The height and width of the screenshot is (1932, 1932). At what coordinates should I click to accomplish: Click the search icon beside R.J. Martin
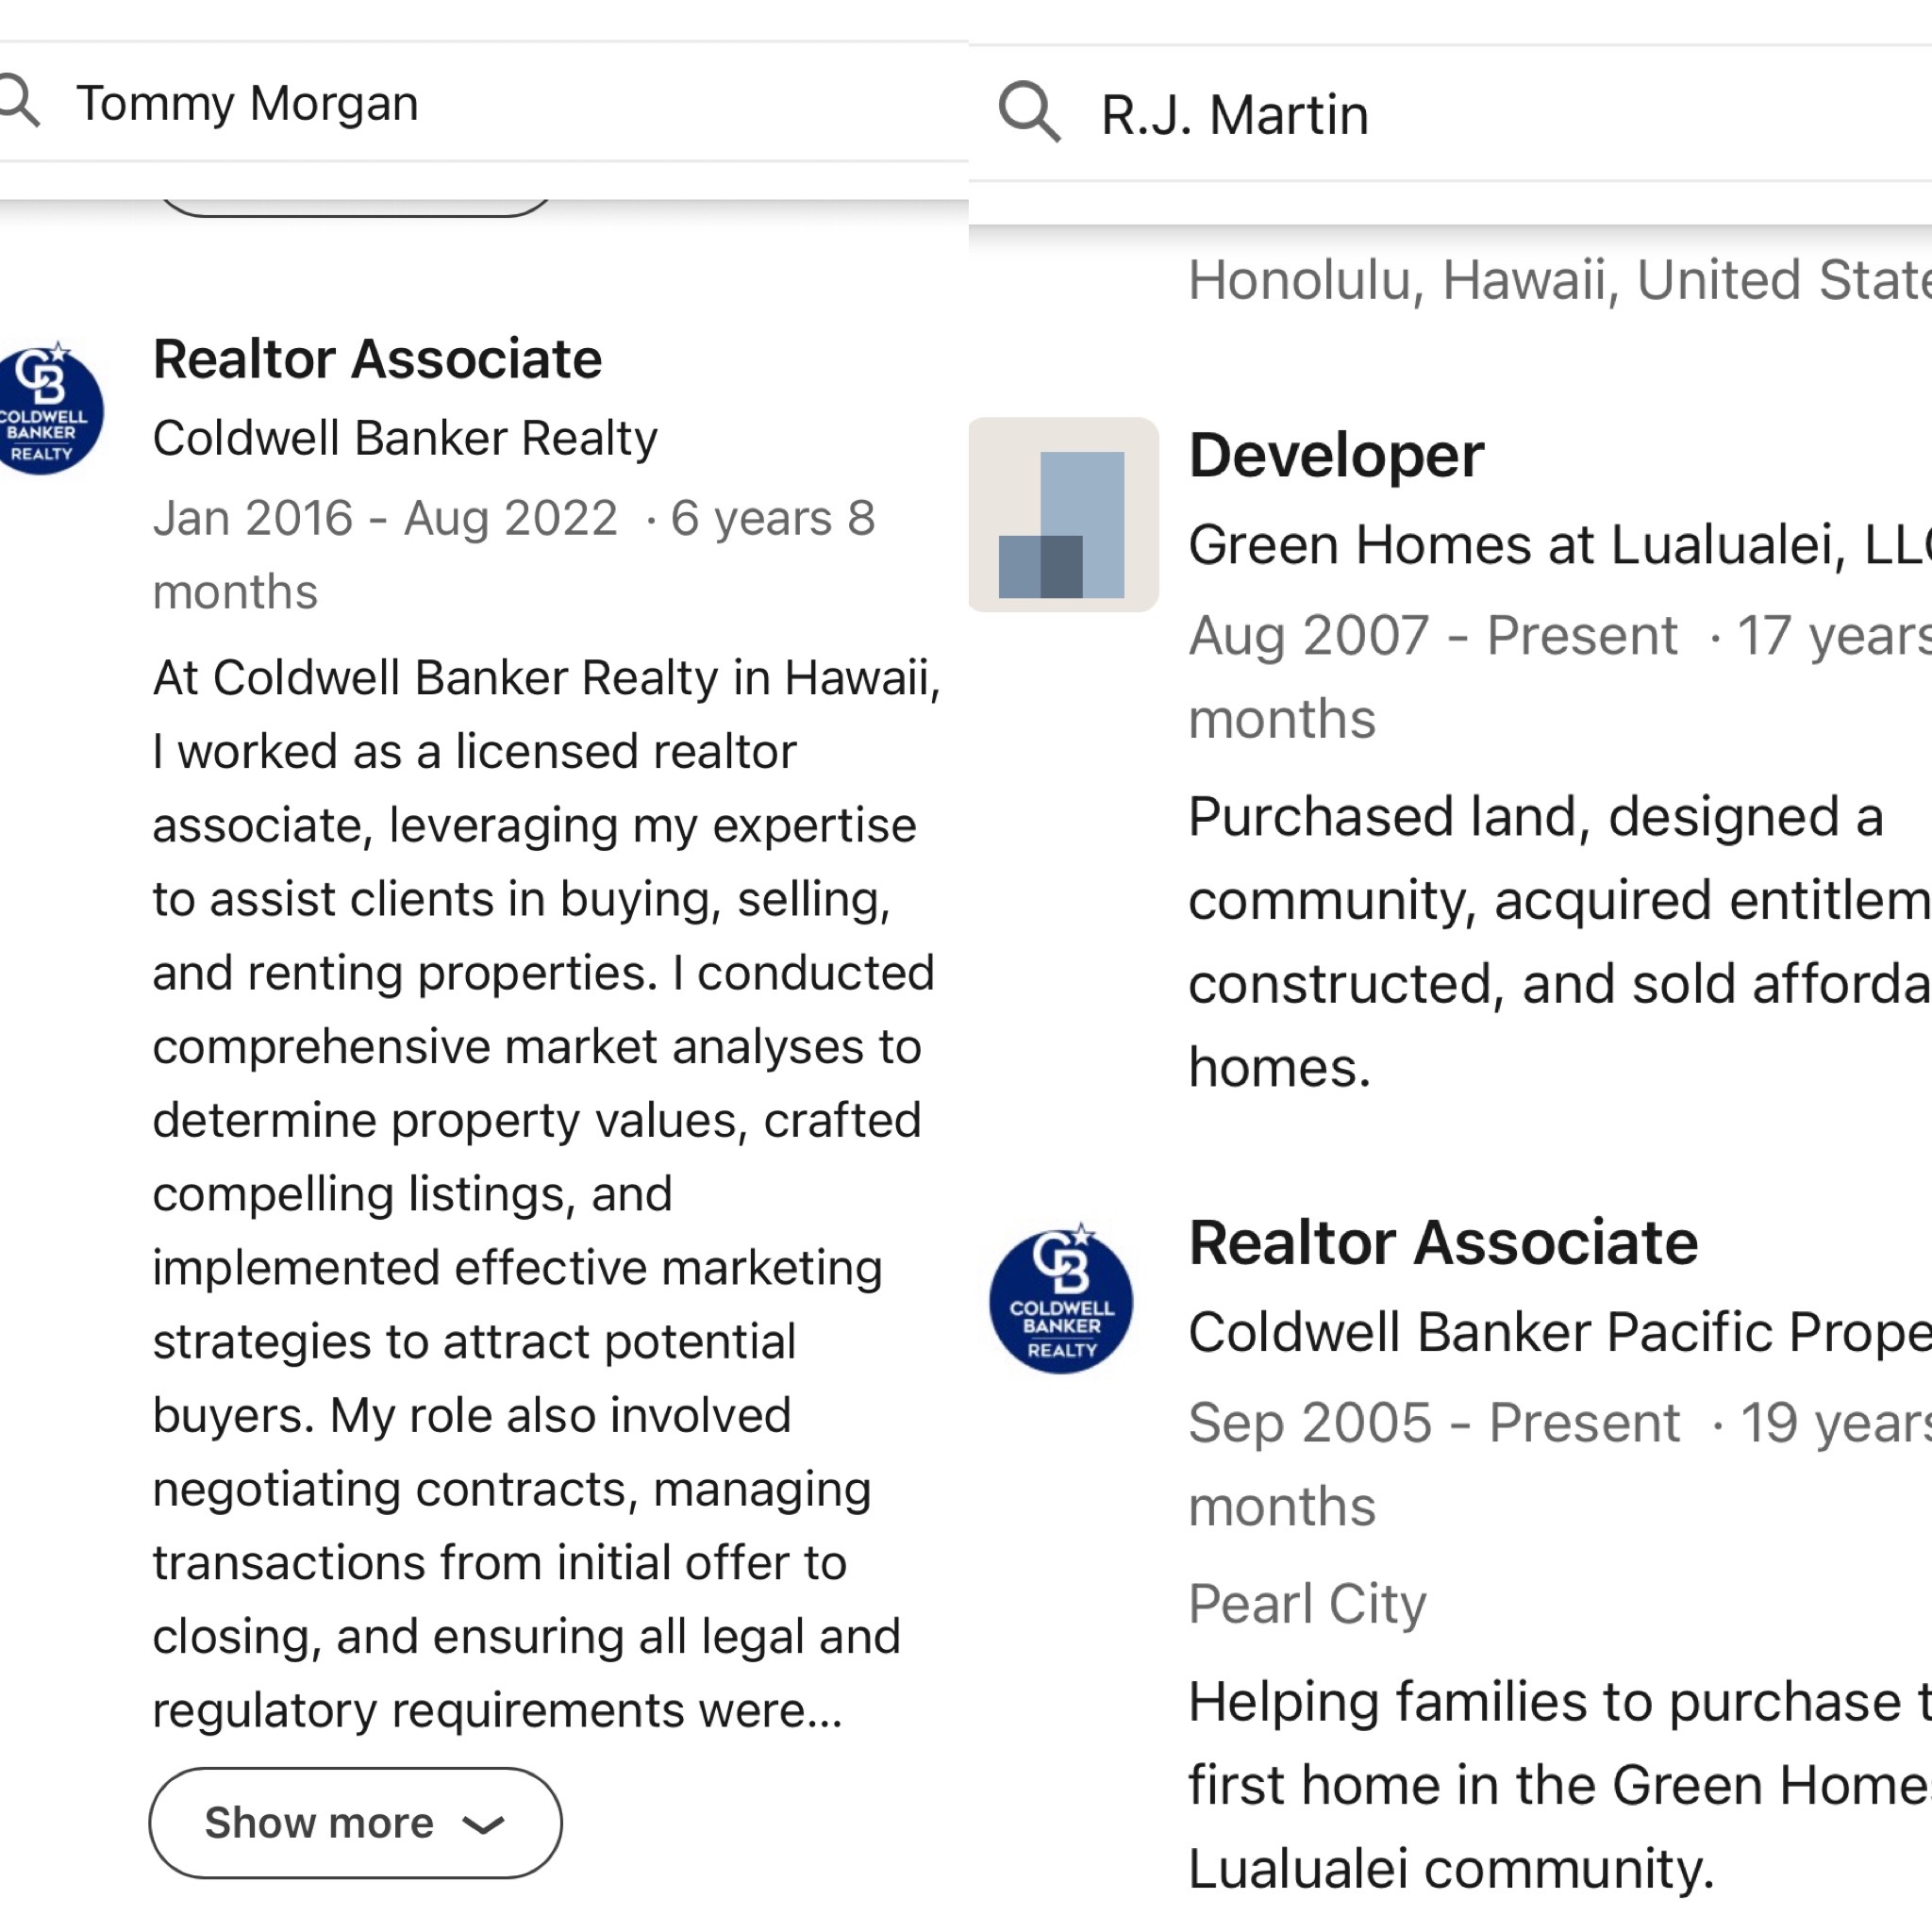(1029, 112)
